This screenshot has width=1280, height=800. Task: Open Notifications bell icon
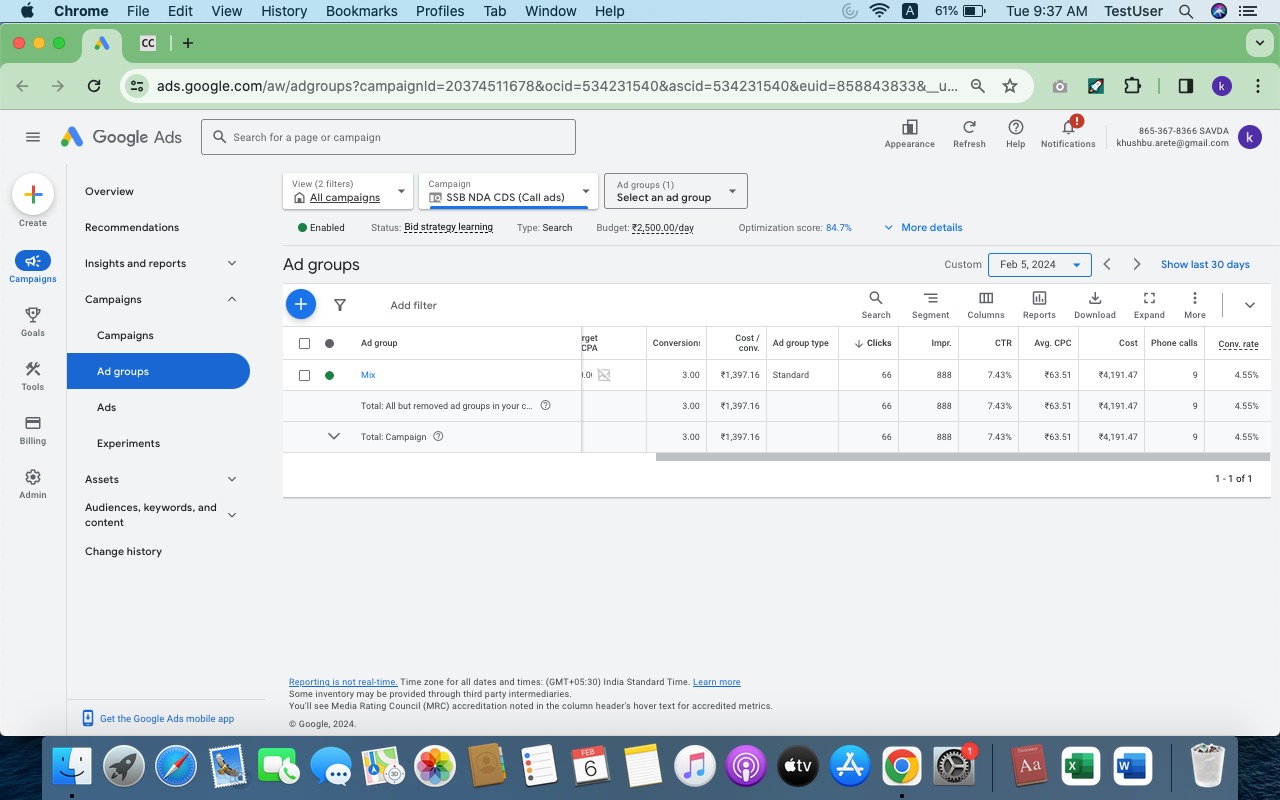[x=1068, y=128]
